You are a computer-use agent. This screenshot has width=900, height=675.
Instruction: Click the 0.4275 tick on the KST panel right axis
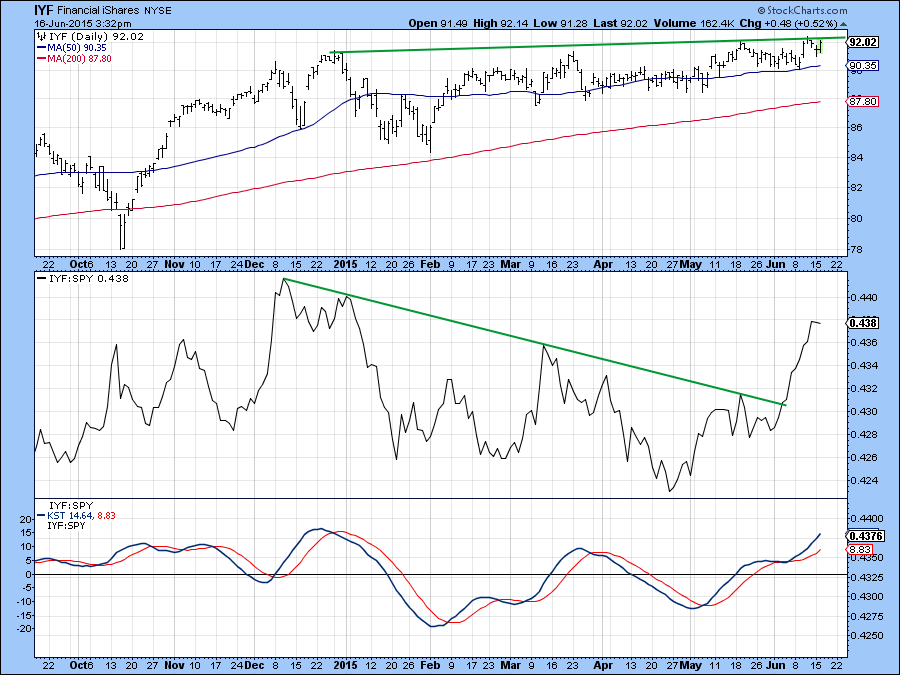(866, 616)
